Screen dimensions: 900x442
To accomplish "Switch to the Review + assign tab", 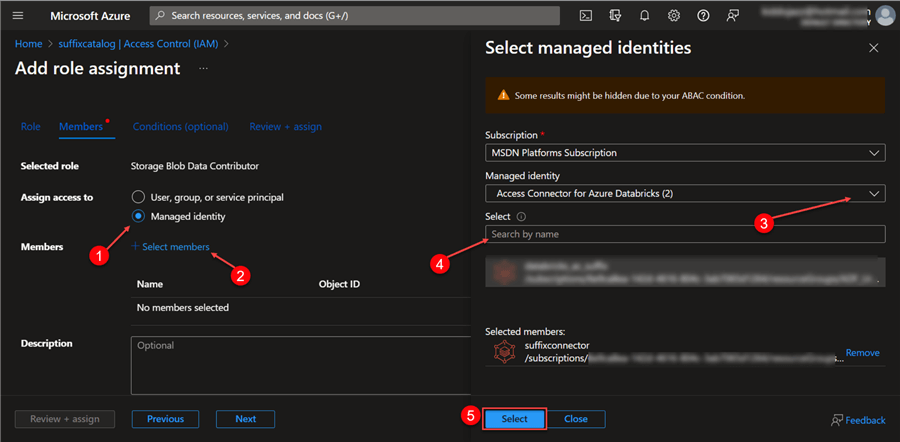I will point(285,127).
